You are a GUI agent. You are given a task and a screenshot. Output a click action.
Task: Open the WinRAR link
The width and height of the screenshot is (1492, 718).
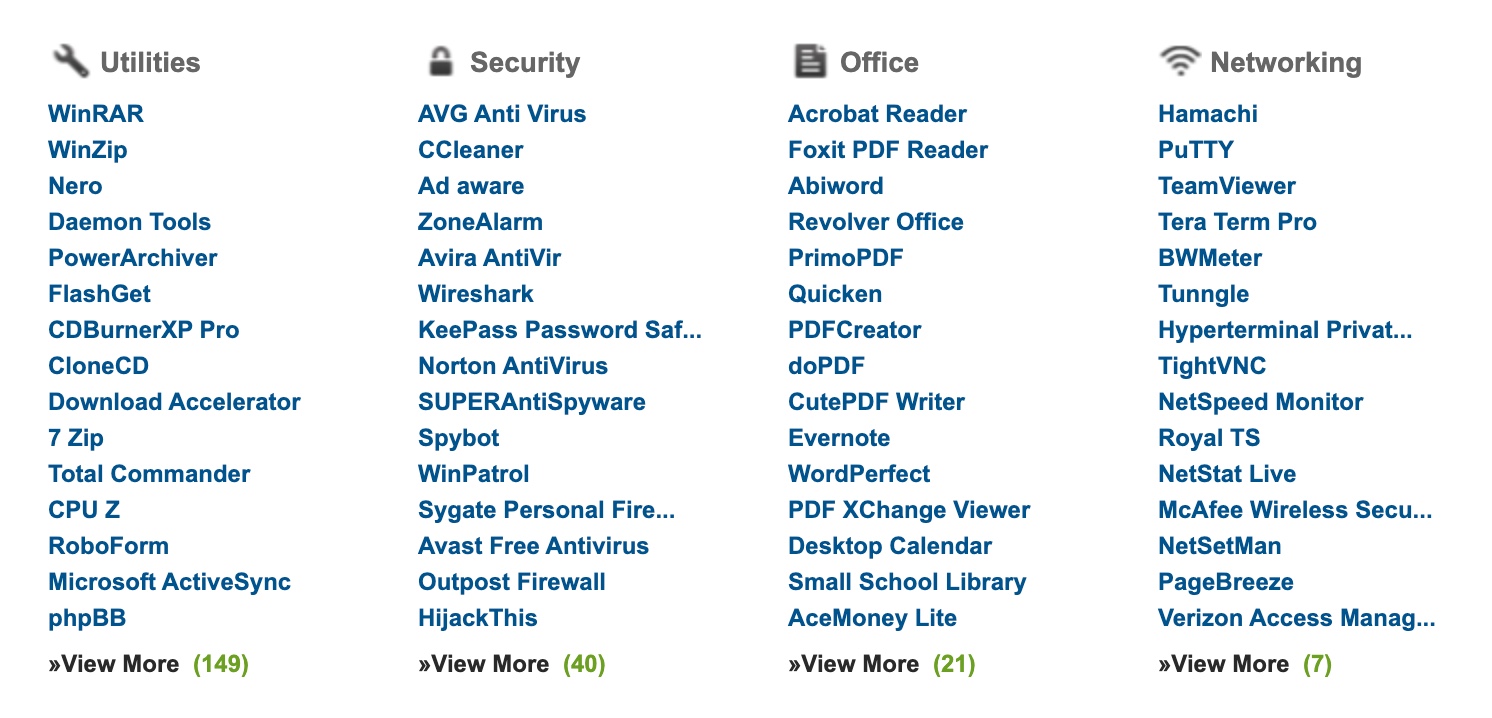pos(96,114)
